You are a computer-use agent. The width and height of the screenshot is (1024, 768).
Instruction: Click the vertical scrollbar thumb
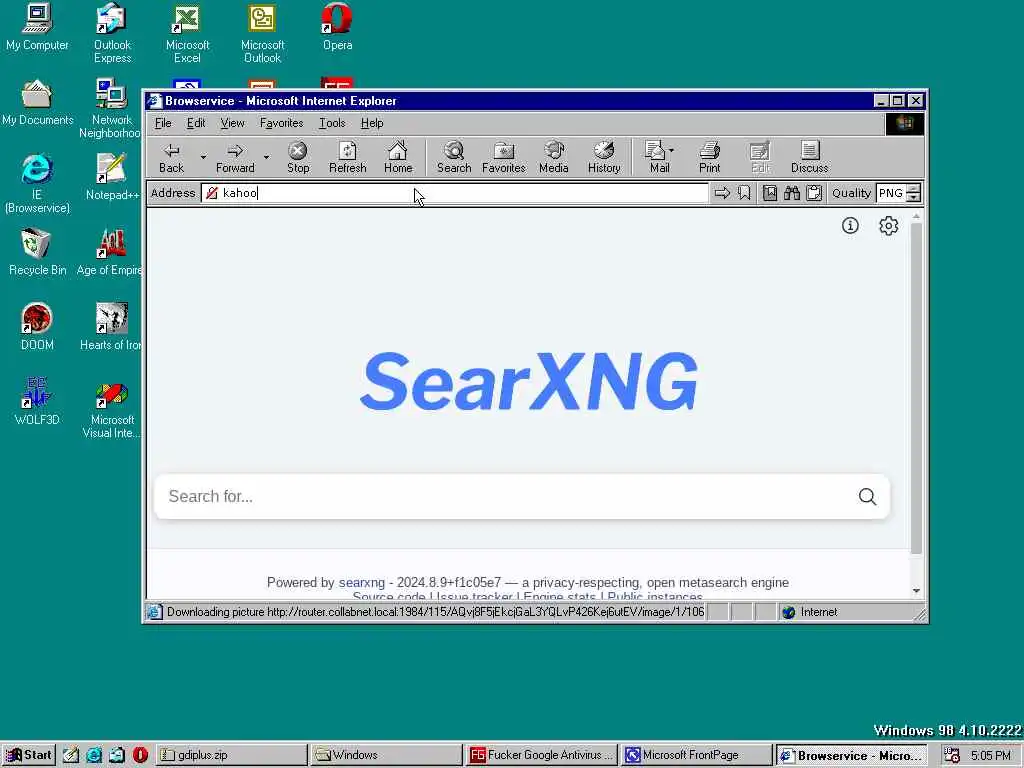pos(916,388)
